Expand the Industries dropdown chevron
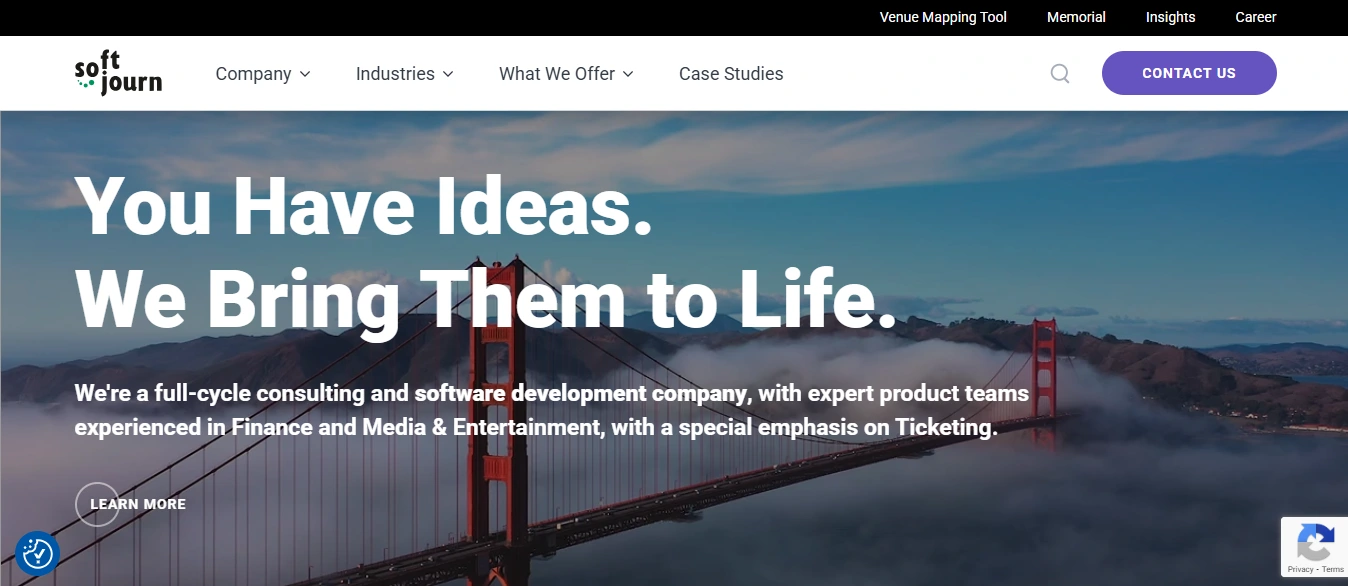This screenshot has height=586, width=1348. (x=448, y=74)
